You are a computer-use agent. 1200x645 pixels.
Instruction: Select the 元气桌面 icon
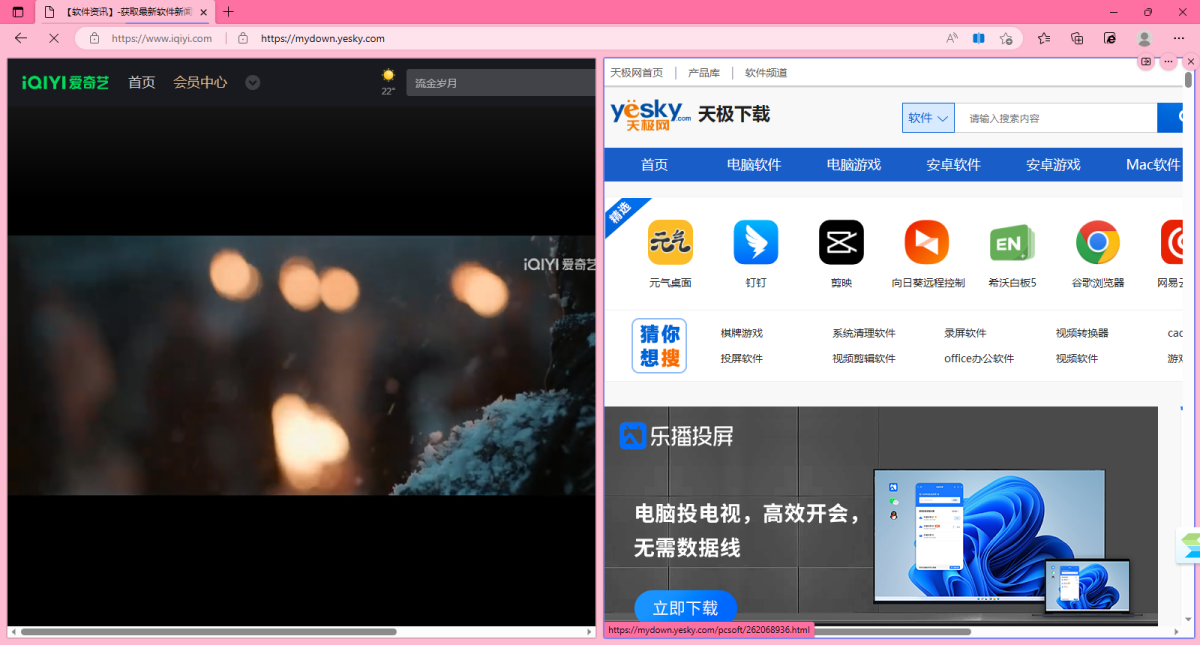click(x=670, y=242)
